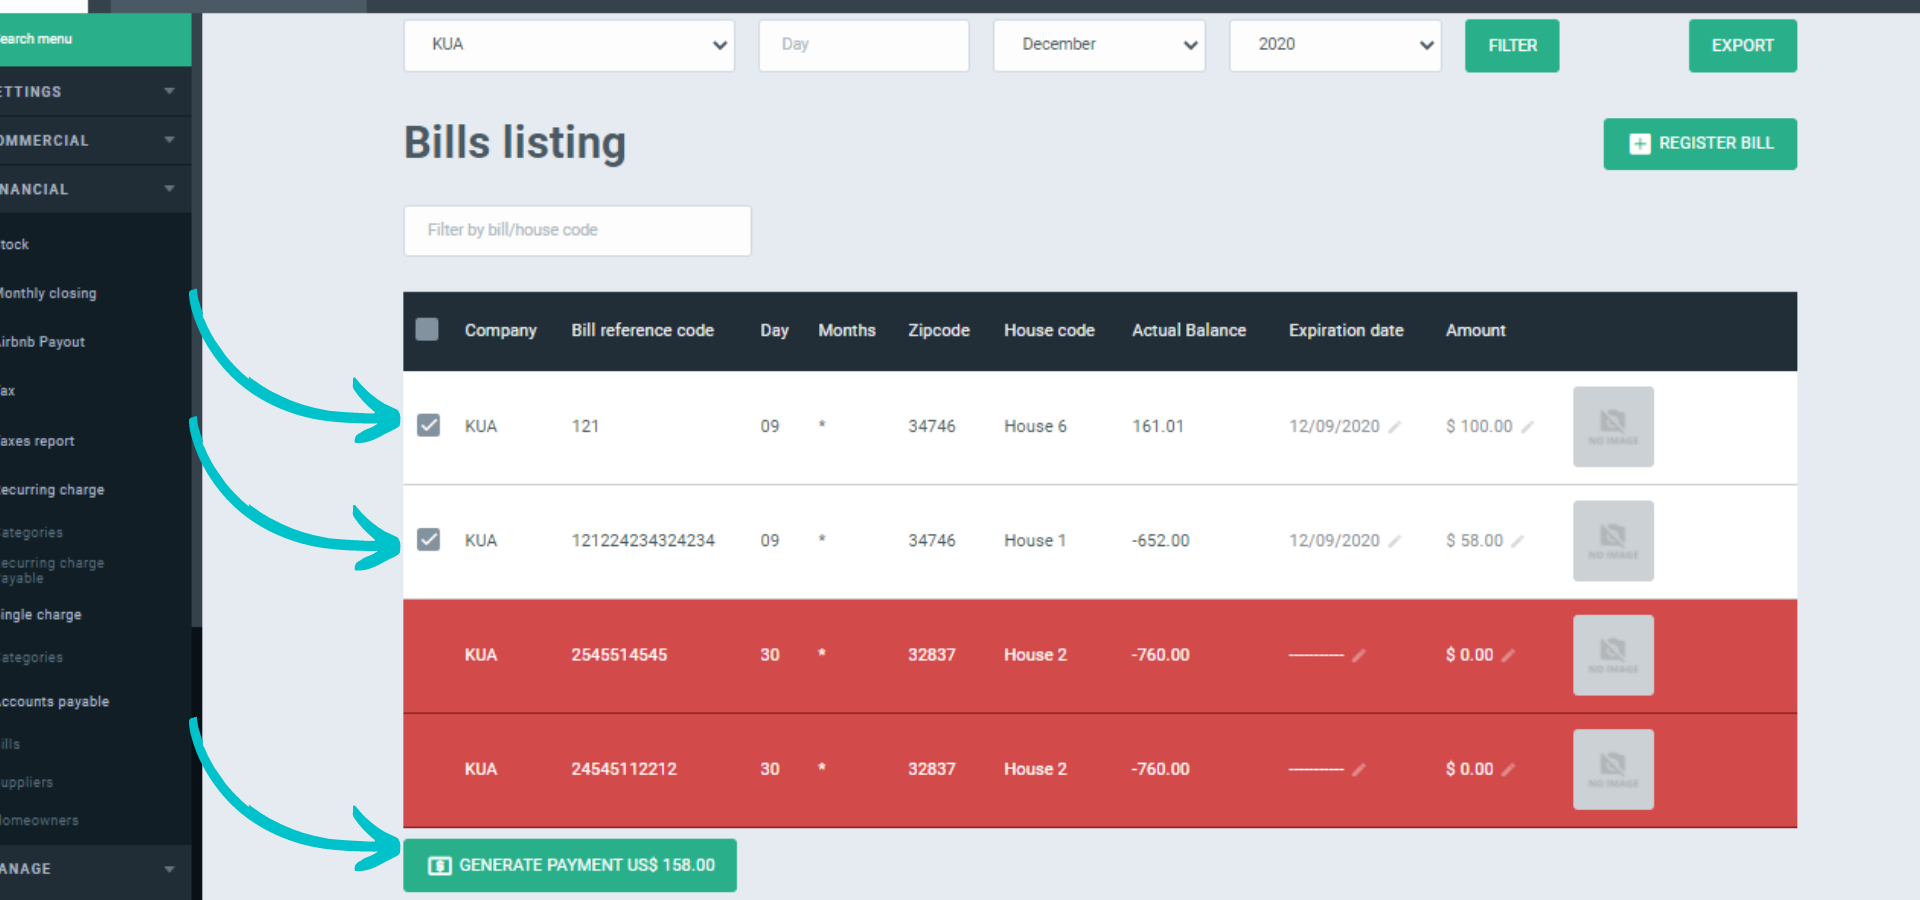Go to Accounts payable menu item

tap(55, 702)
